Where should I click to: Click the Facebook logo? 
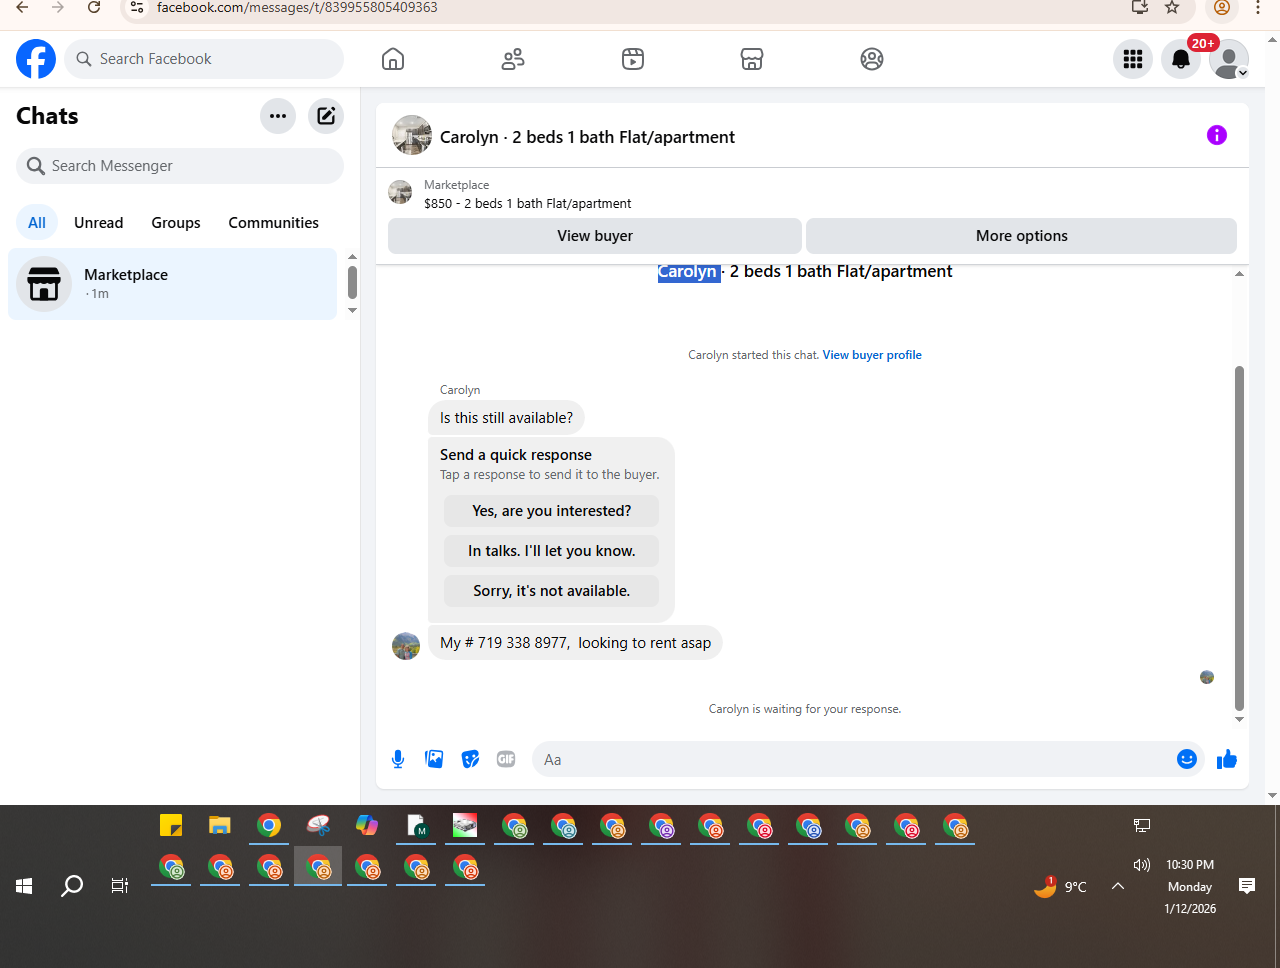click(x=36, y=59)
